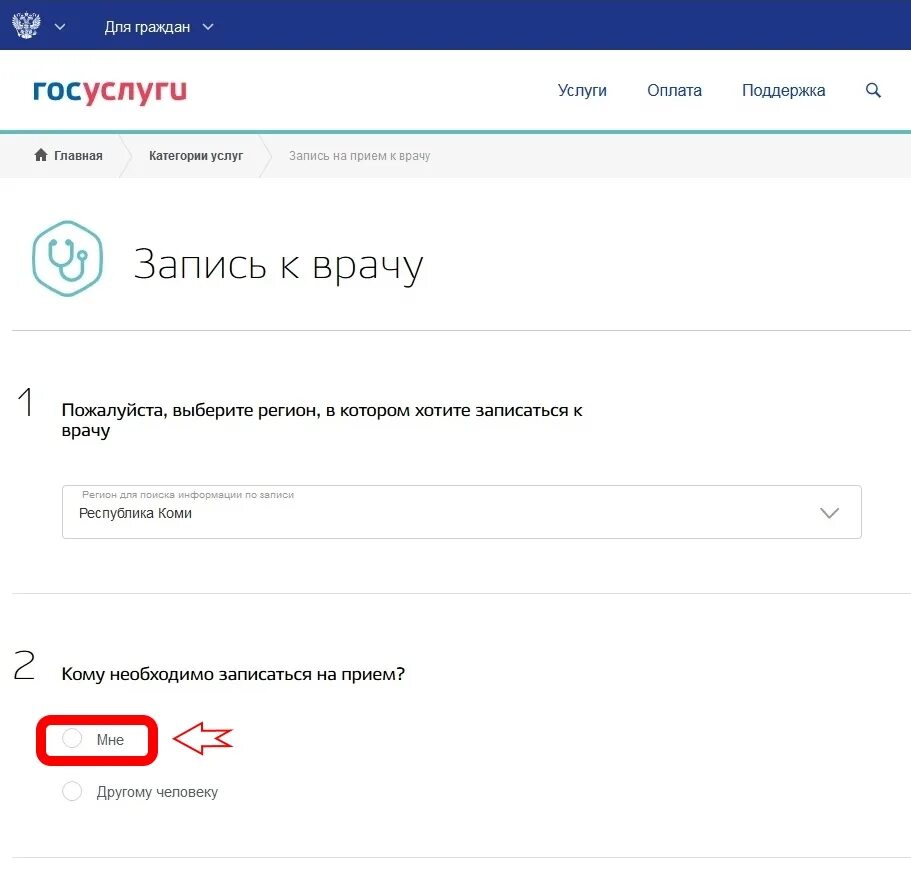This screenshot has height=886, width=911.
Task: Go to Главная breadcrumb link
Action: [x=78, y=156]
